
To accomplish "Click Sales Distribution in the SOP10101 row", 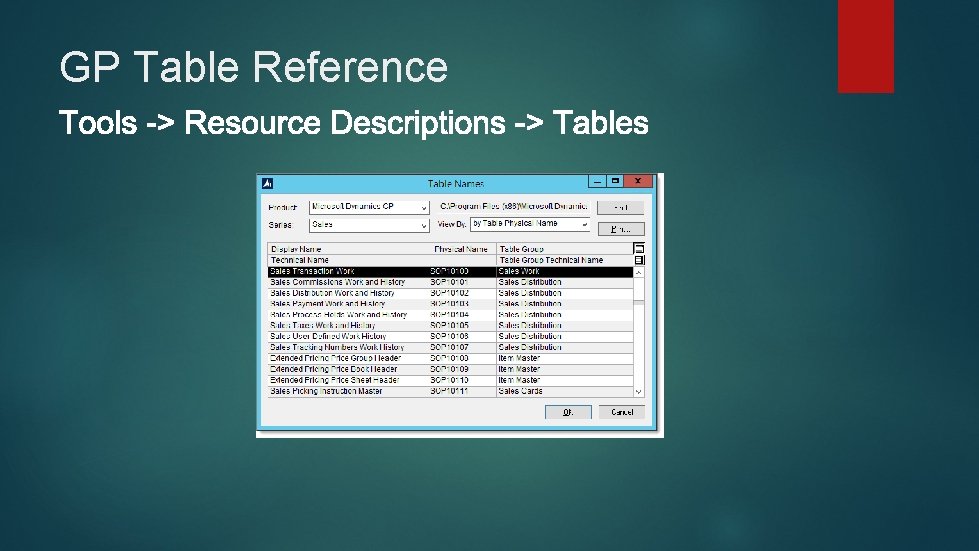I will pos(529,282).
